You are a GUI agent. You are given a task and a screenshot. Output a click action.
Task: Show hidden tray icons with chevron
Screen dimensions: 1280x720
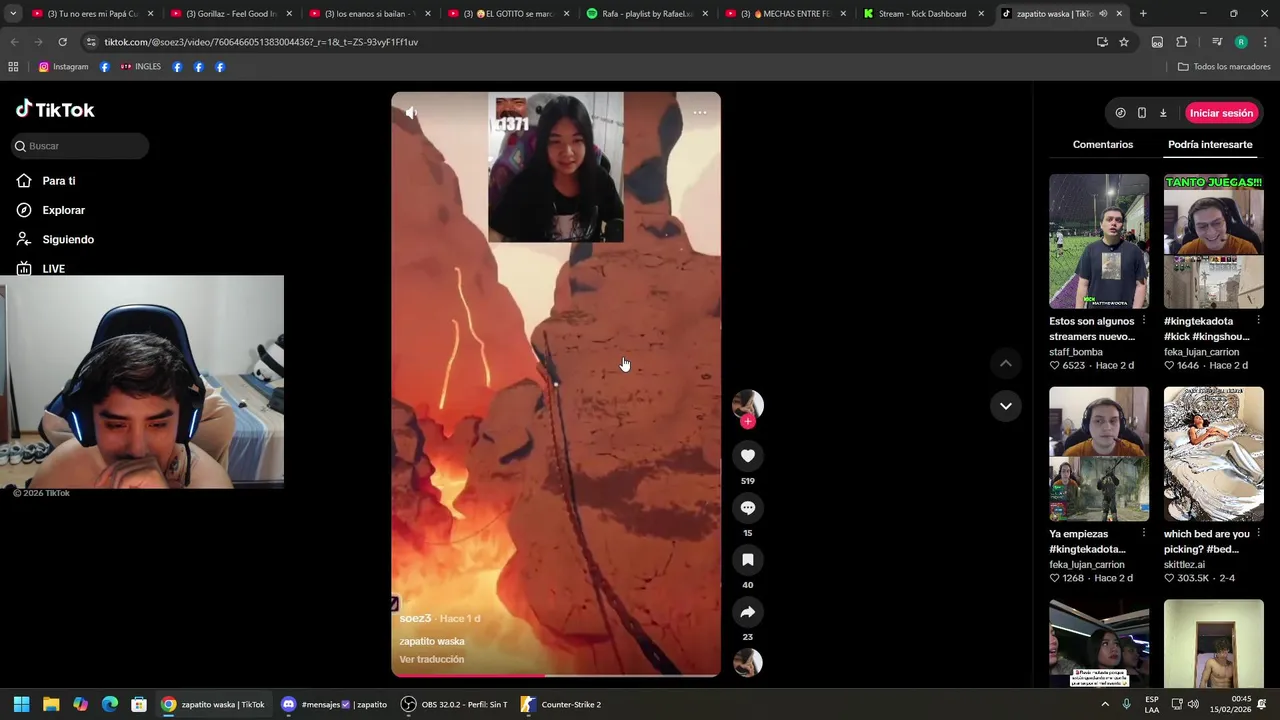(1105, 704)
